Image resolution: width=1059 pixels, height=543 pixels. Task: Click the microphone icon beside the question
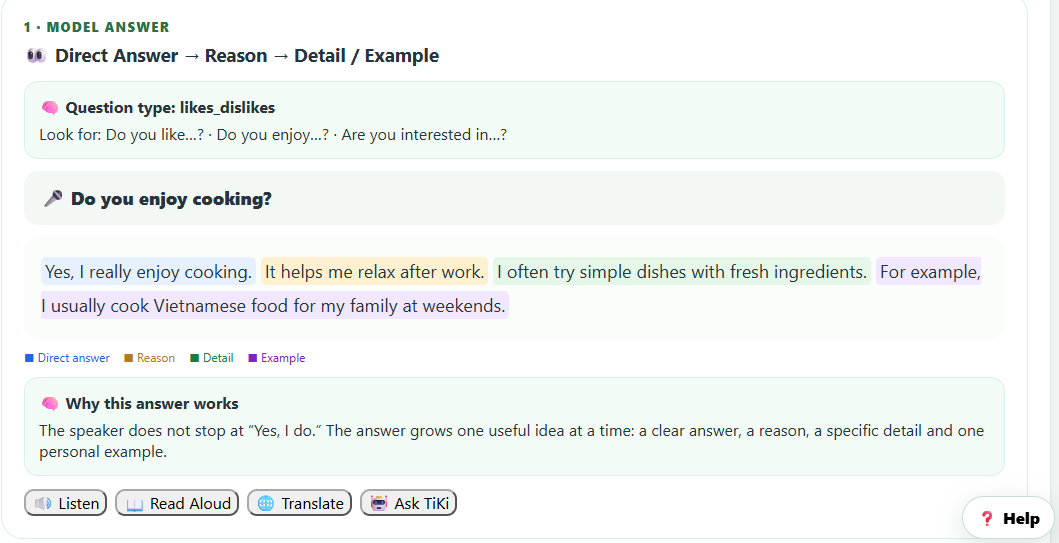[53, 199]
